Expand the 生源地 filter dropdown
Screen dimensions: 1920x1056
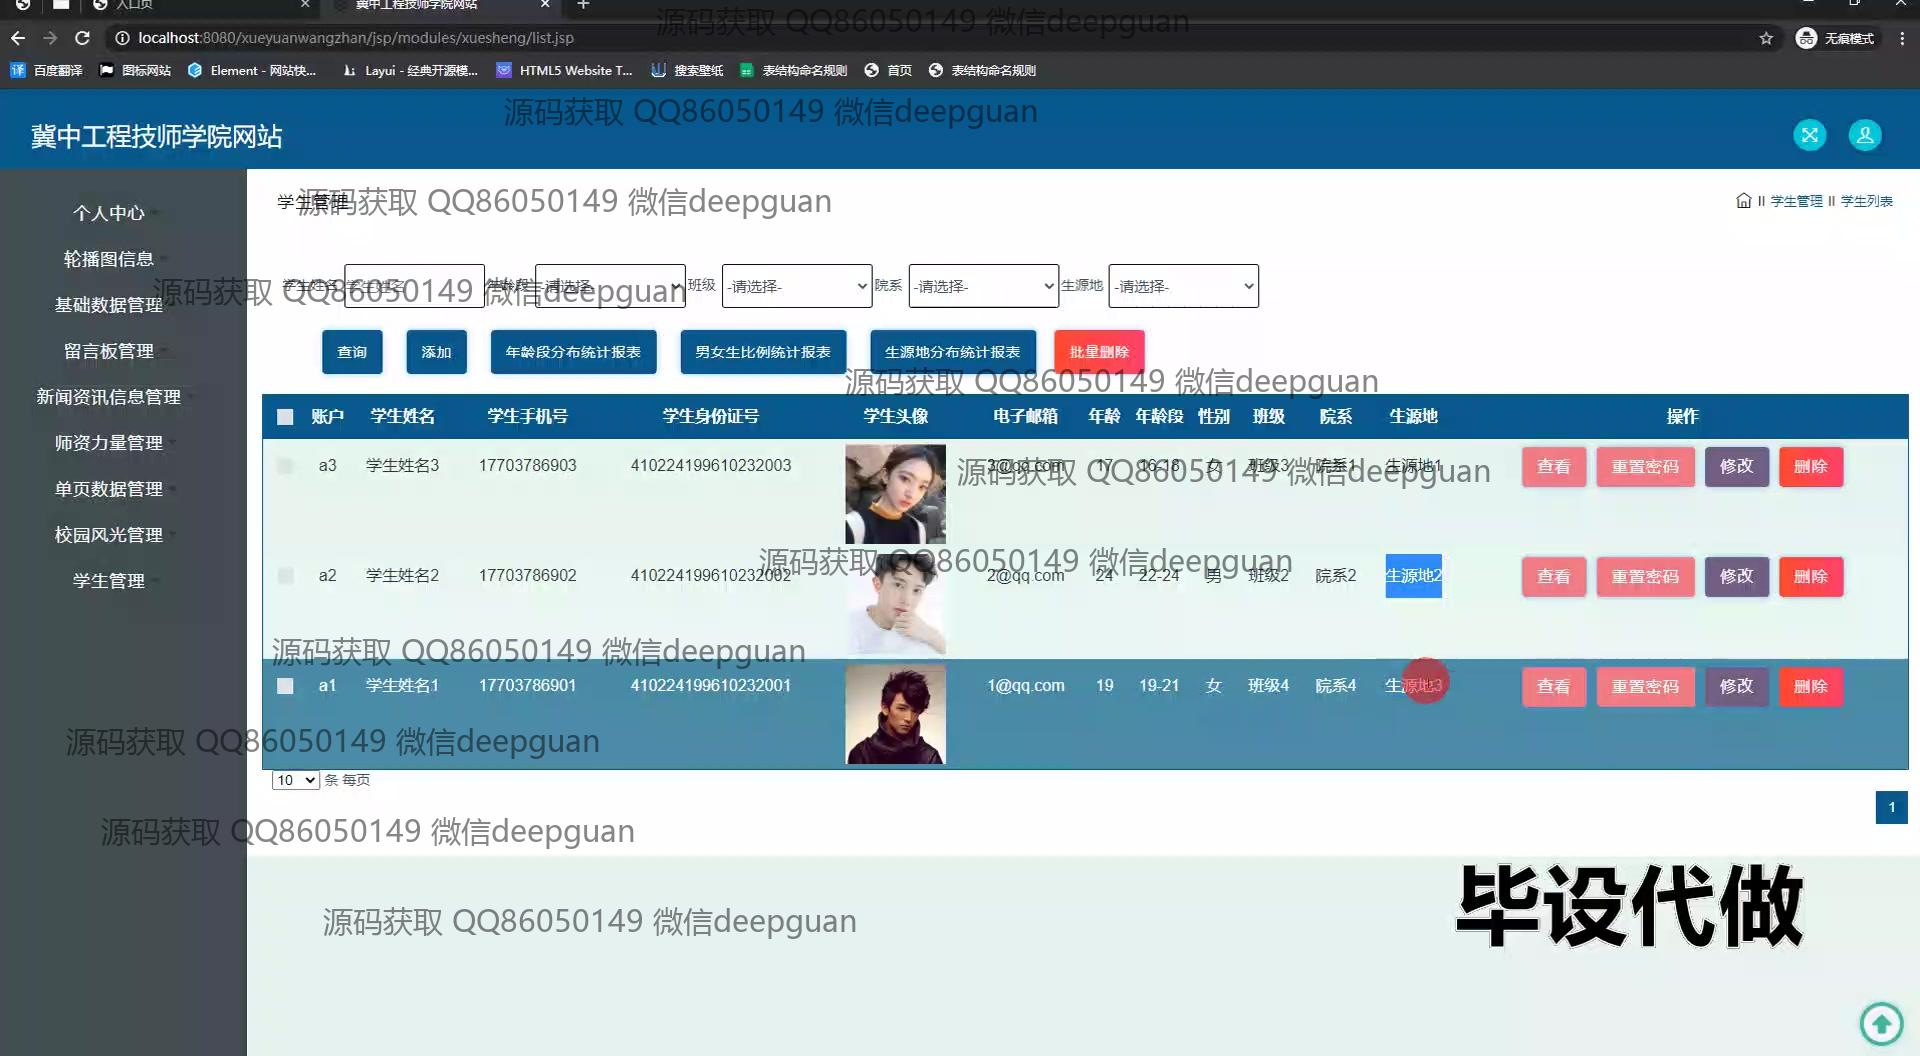(x=1183, y=286)
